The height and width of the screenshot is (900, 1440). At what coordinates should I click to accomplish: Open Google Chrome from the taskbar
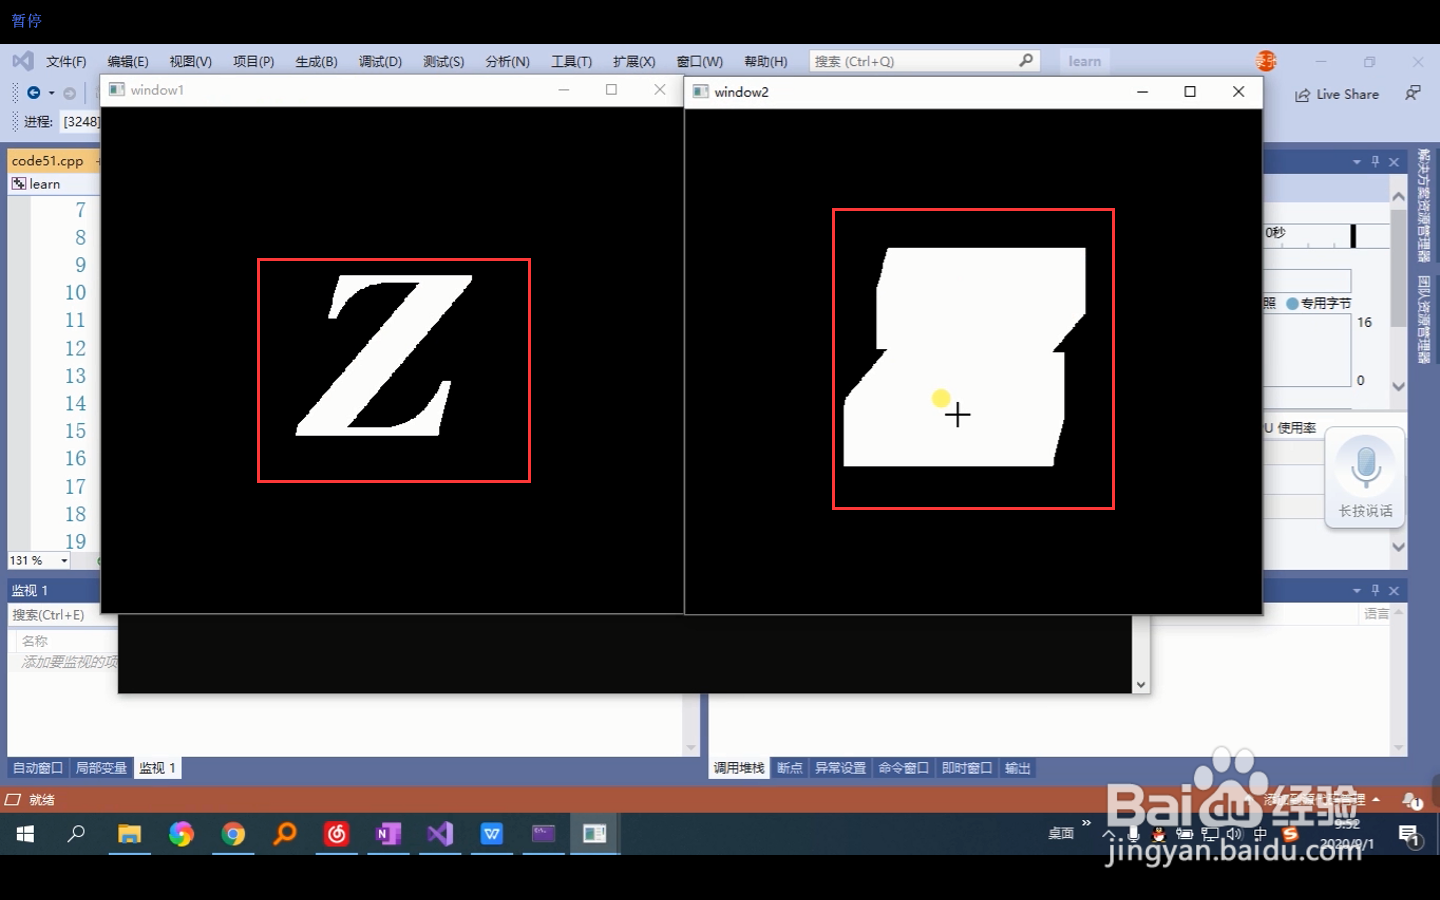[233, 834]
